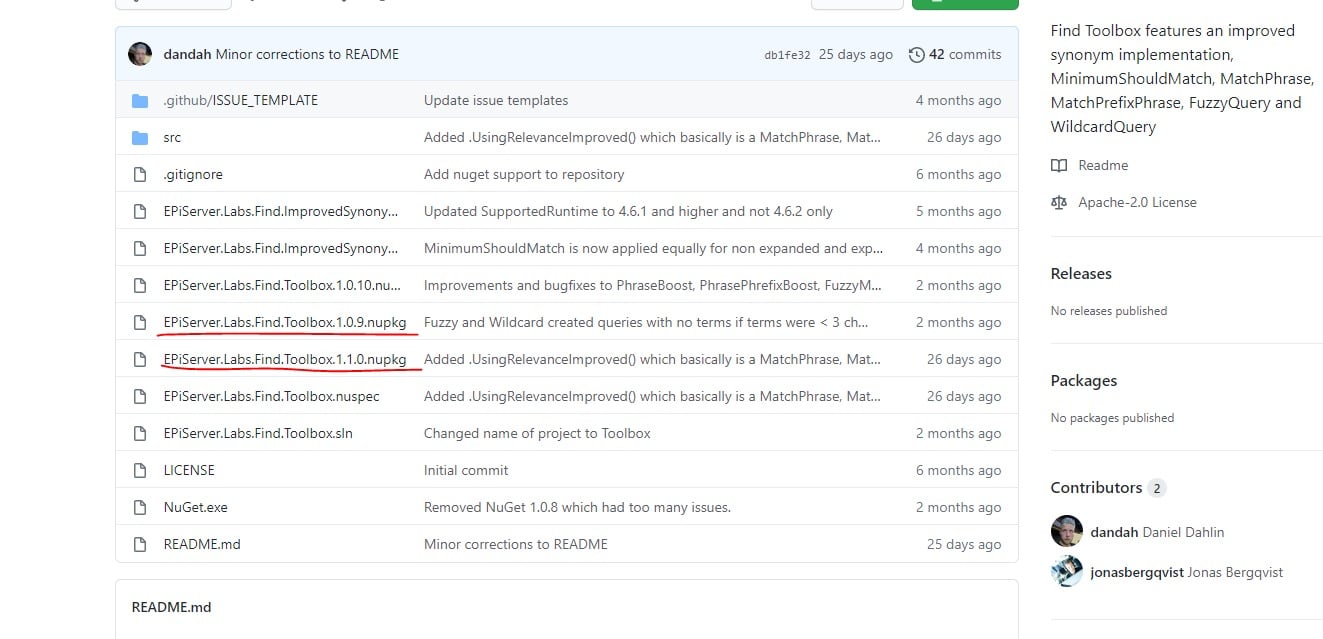Image resolution: width=1323 pixels, height=639 pixels.
Task: Open the Packages heading link
Action: pyautogui.click(x=1084, y=380)
